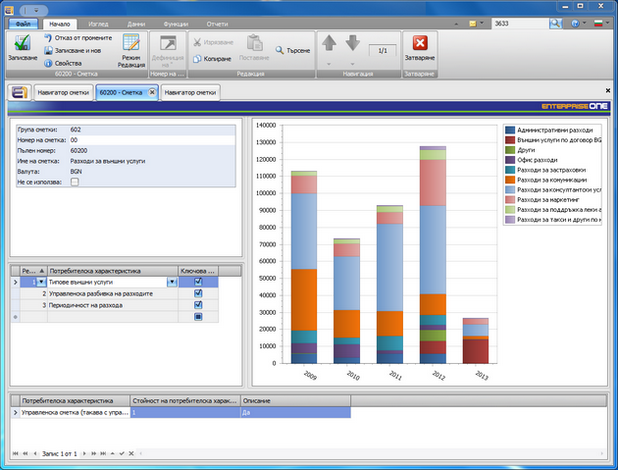Click the Записване (Save) icon
The width and height of the screenshot is (618, 470).
pos(22,42)
